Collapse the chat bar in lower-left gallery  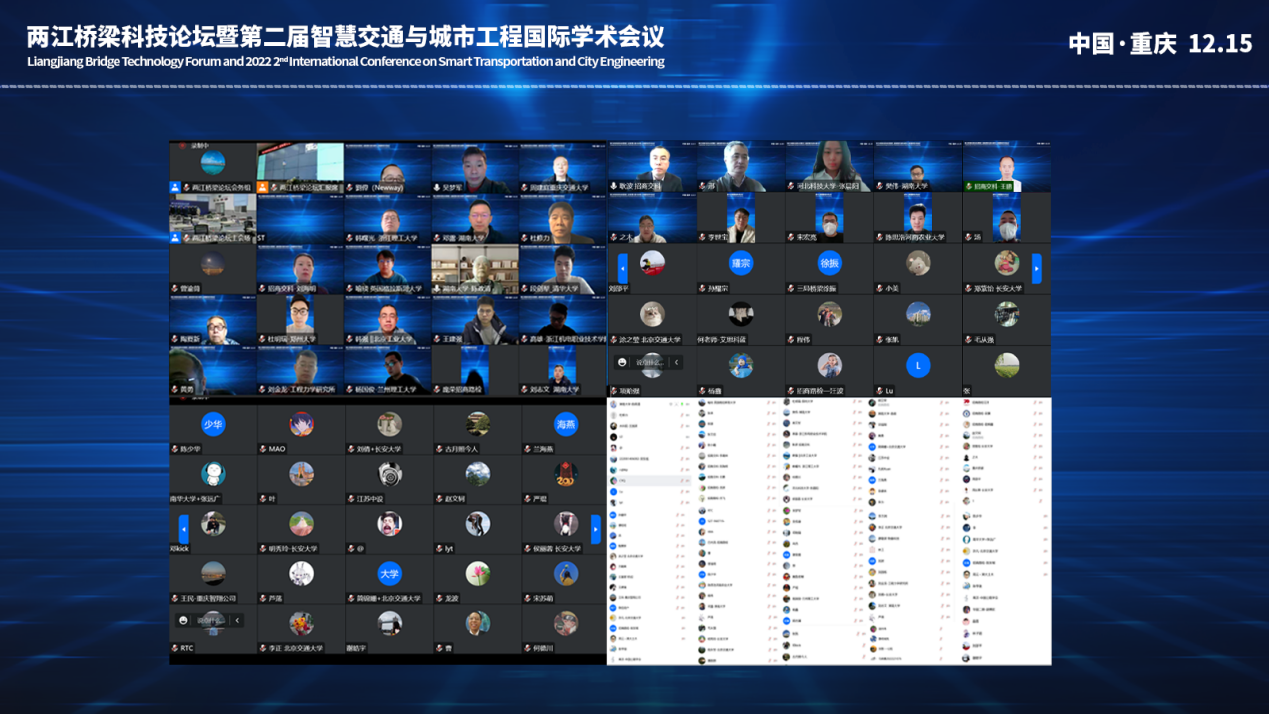click(x=237, y=620)
